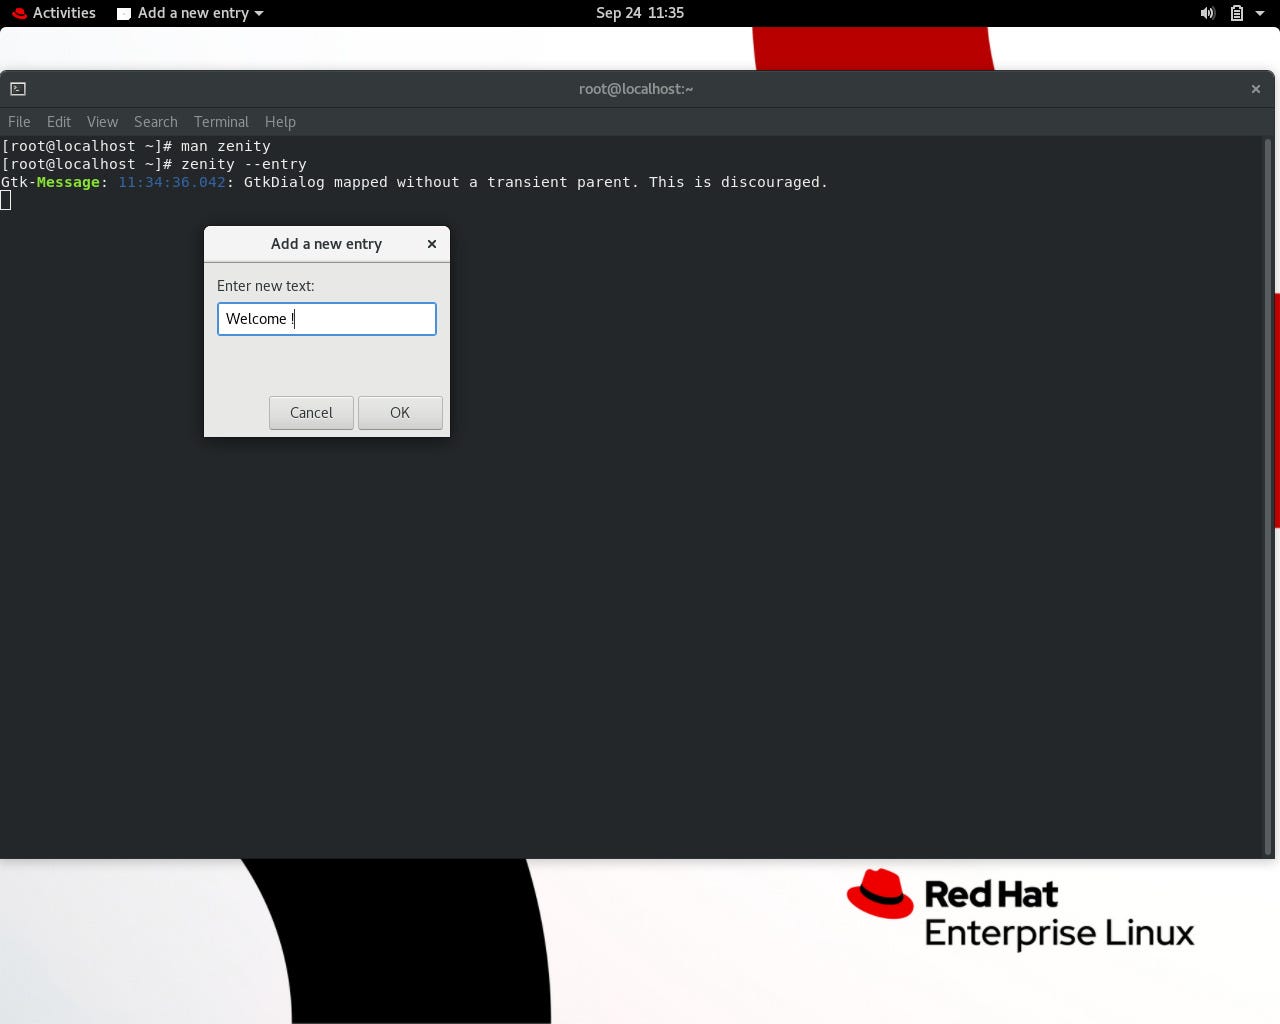This screenshot has height=1024, width=1280.
Task: Click the Activities label in the top bar
Action: point(64,13)
